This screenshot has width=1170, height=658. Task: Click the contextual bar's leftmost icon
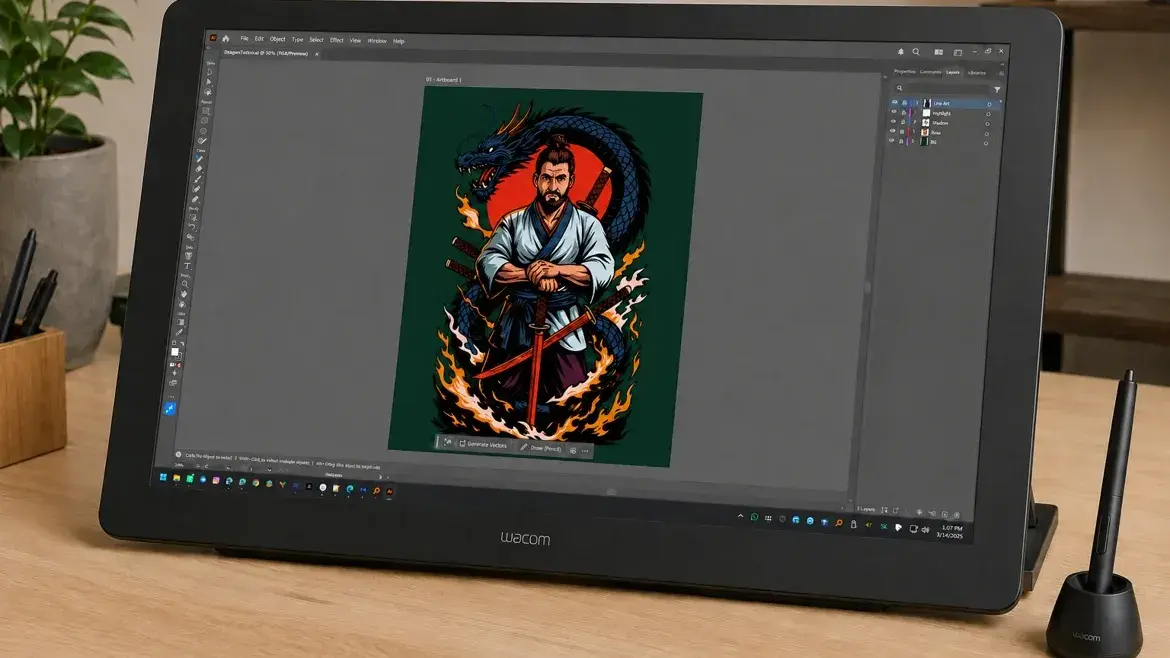[447, 442]
